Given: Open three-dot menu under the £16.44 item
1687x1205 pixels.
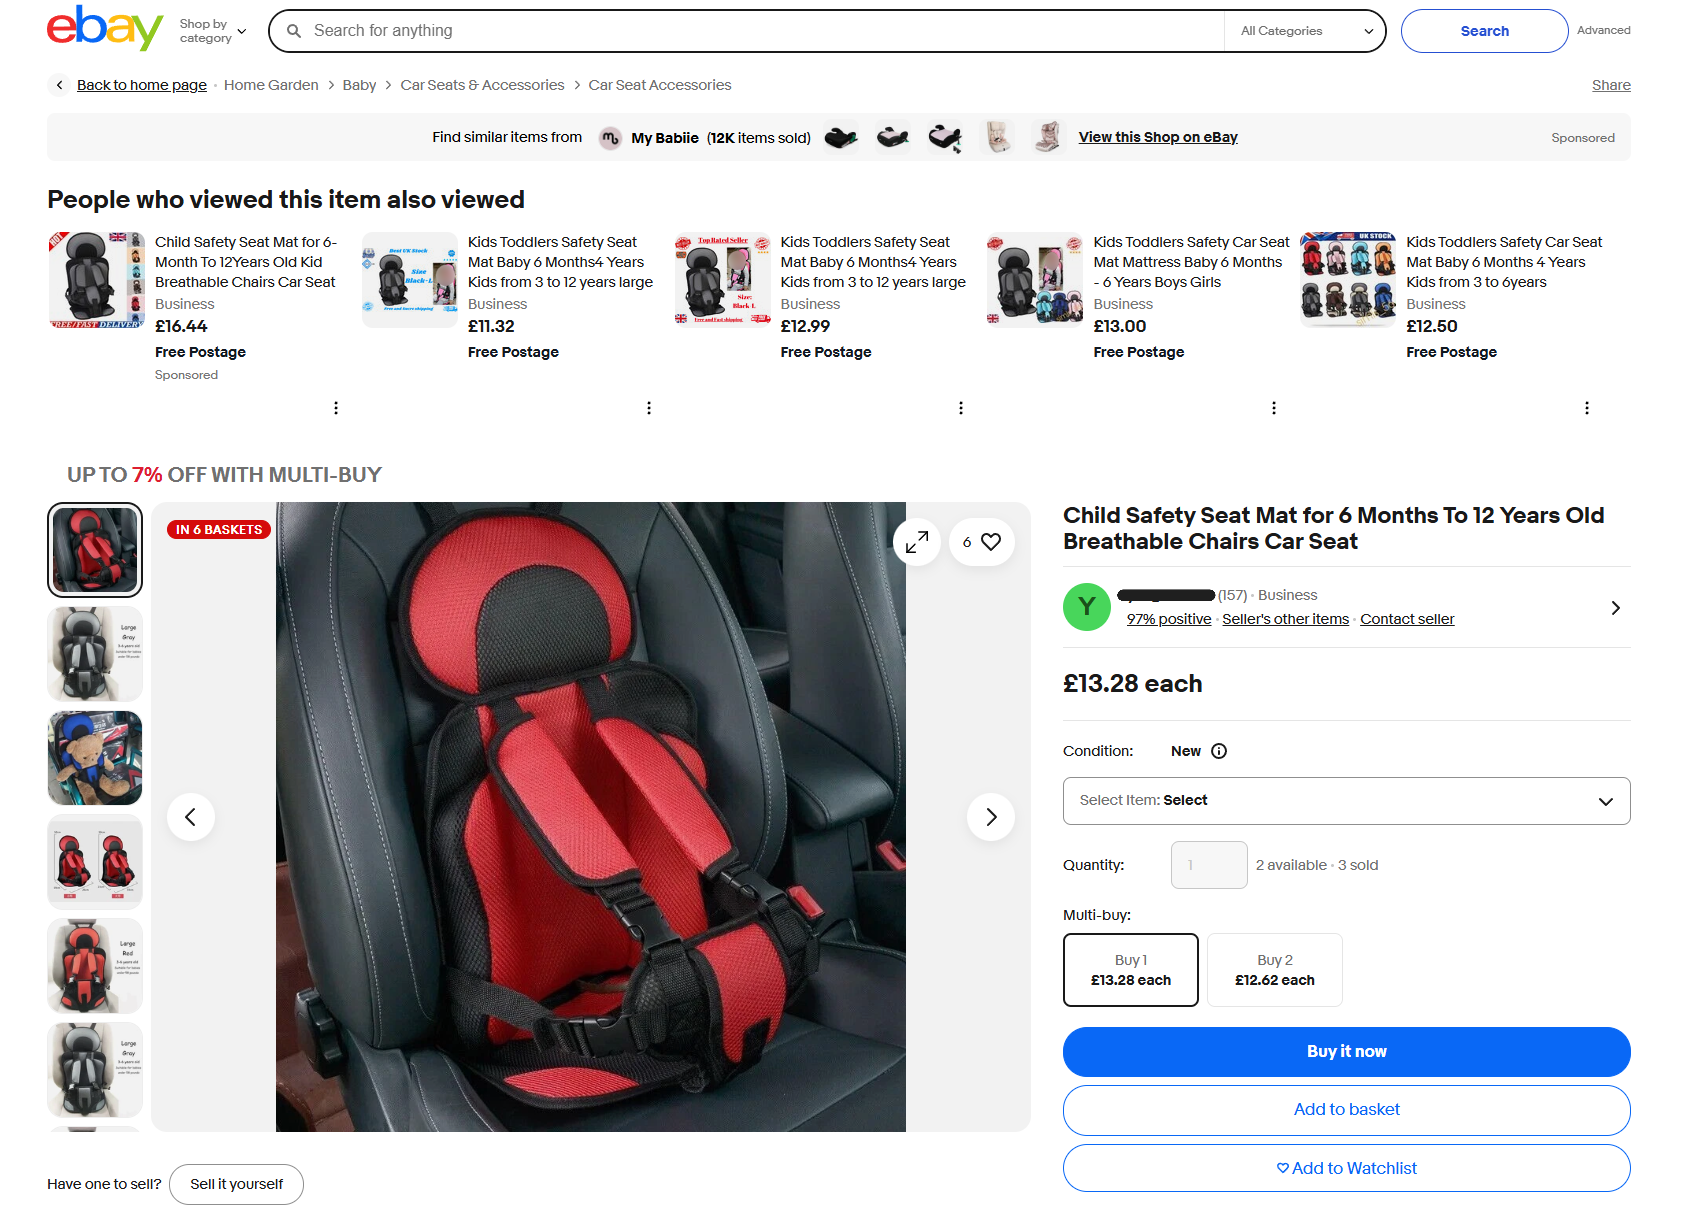Looking at the screenshot, I should tap(336, 408).
